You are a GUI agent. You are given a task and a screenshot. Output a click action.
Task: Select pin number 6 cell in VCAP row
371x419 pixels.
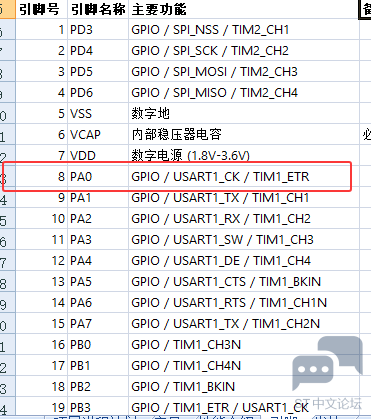click(x=42, y=135)
